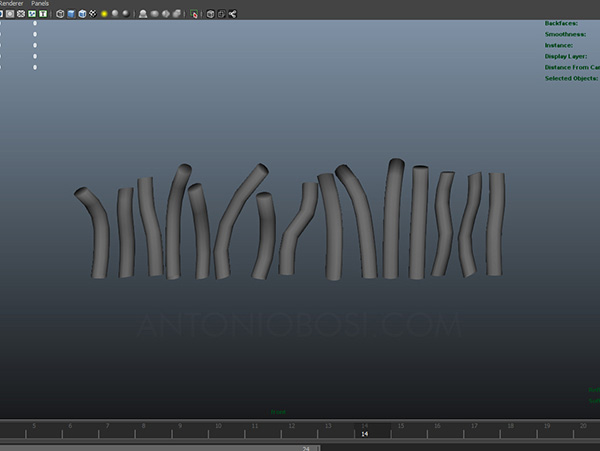Click the Distance From Camera HUD label
Viewport: 600px width, 451px height.
[572, 67]
